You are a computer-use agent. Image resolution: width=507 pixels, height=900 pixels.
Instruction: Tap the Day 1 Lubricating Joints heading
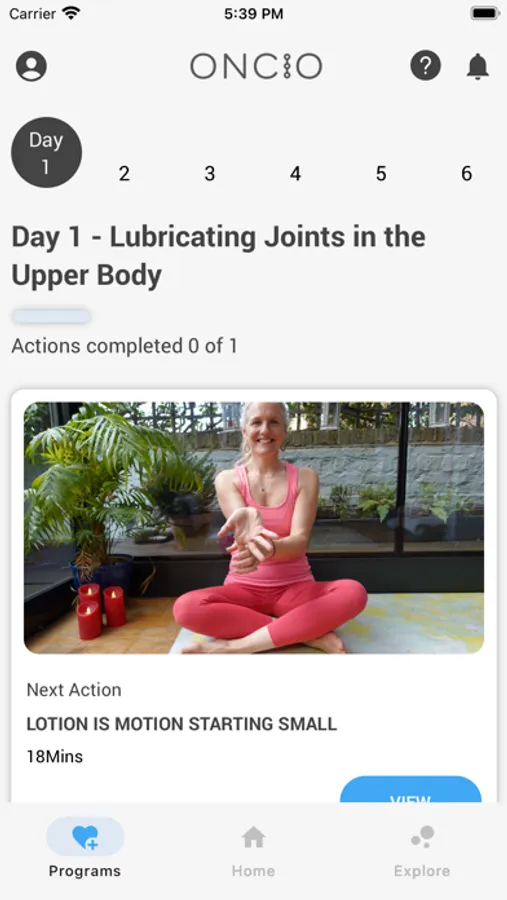click(219, 256)
